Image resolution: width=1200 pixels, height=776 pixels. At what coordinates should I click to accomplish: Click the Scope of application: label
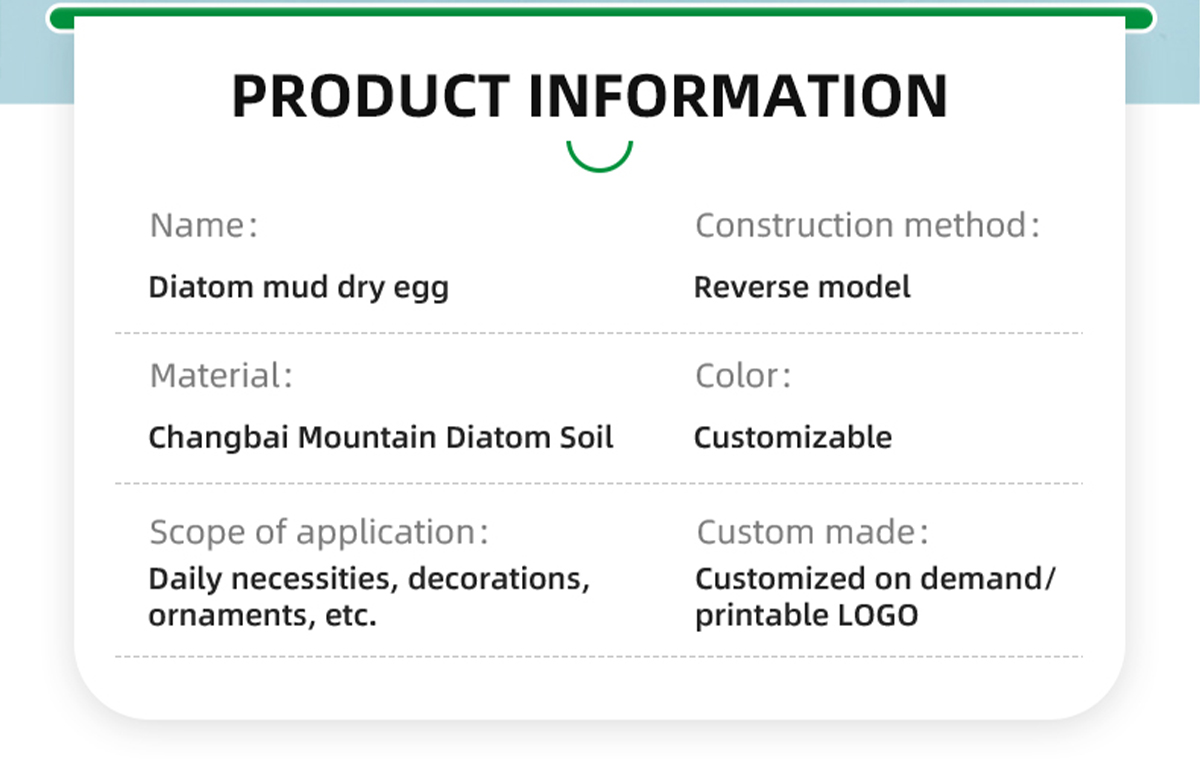319,532
